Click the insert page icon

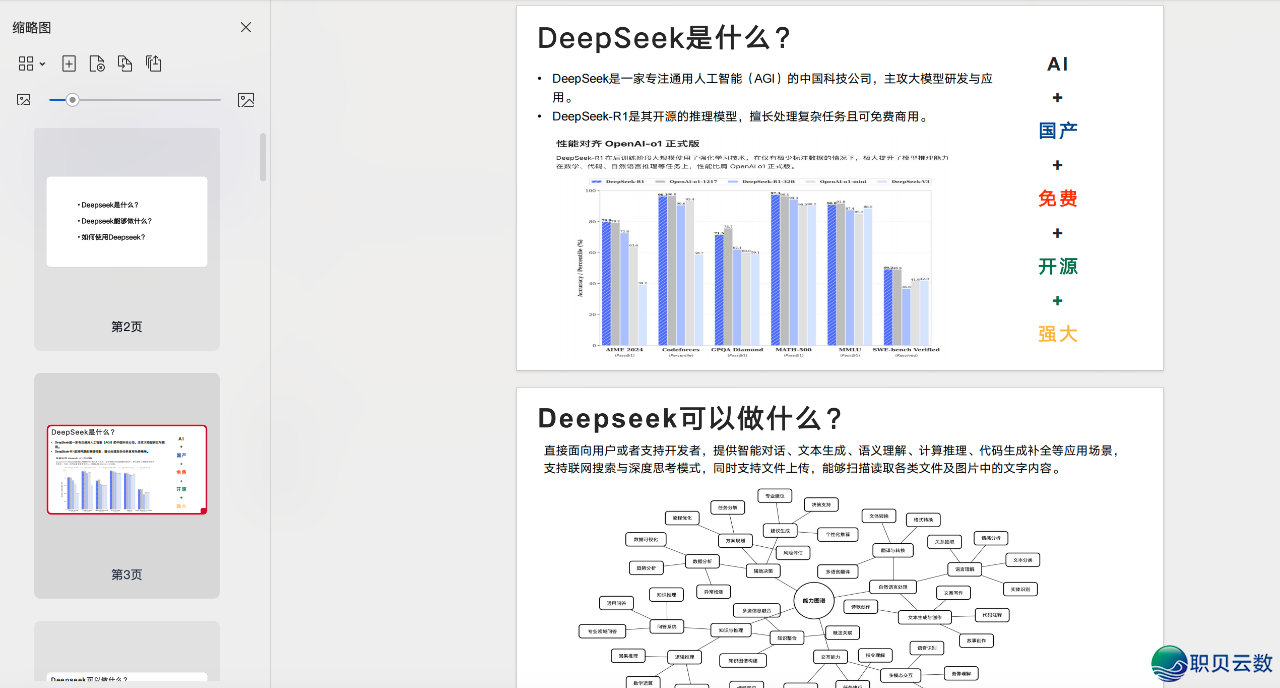(x=69, y=64)
